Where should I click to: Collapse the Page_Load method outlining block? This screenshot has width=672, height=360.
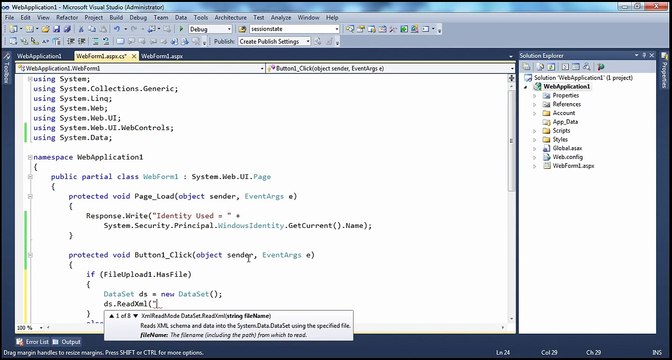(30, 196)
